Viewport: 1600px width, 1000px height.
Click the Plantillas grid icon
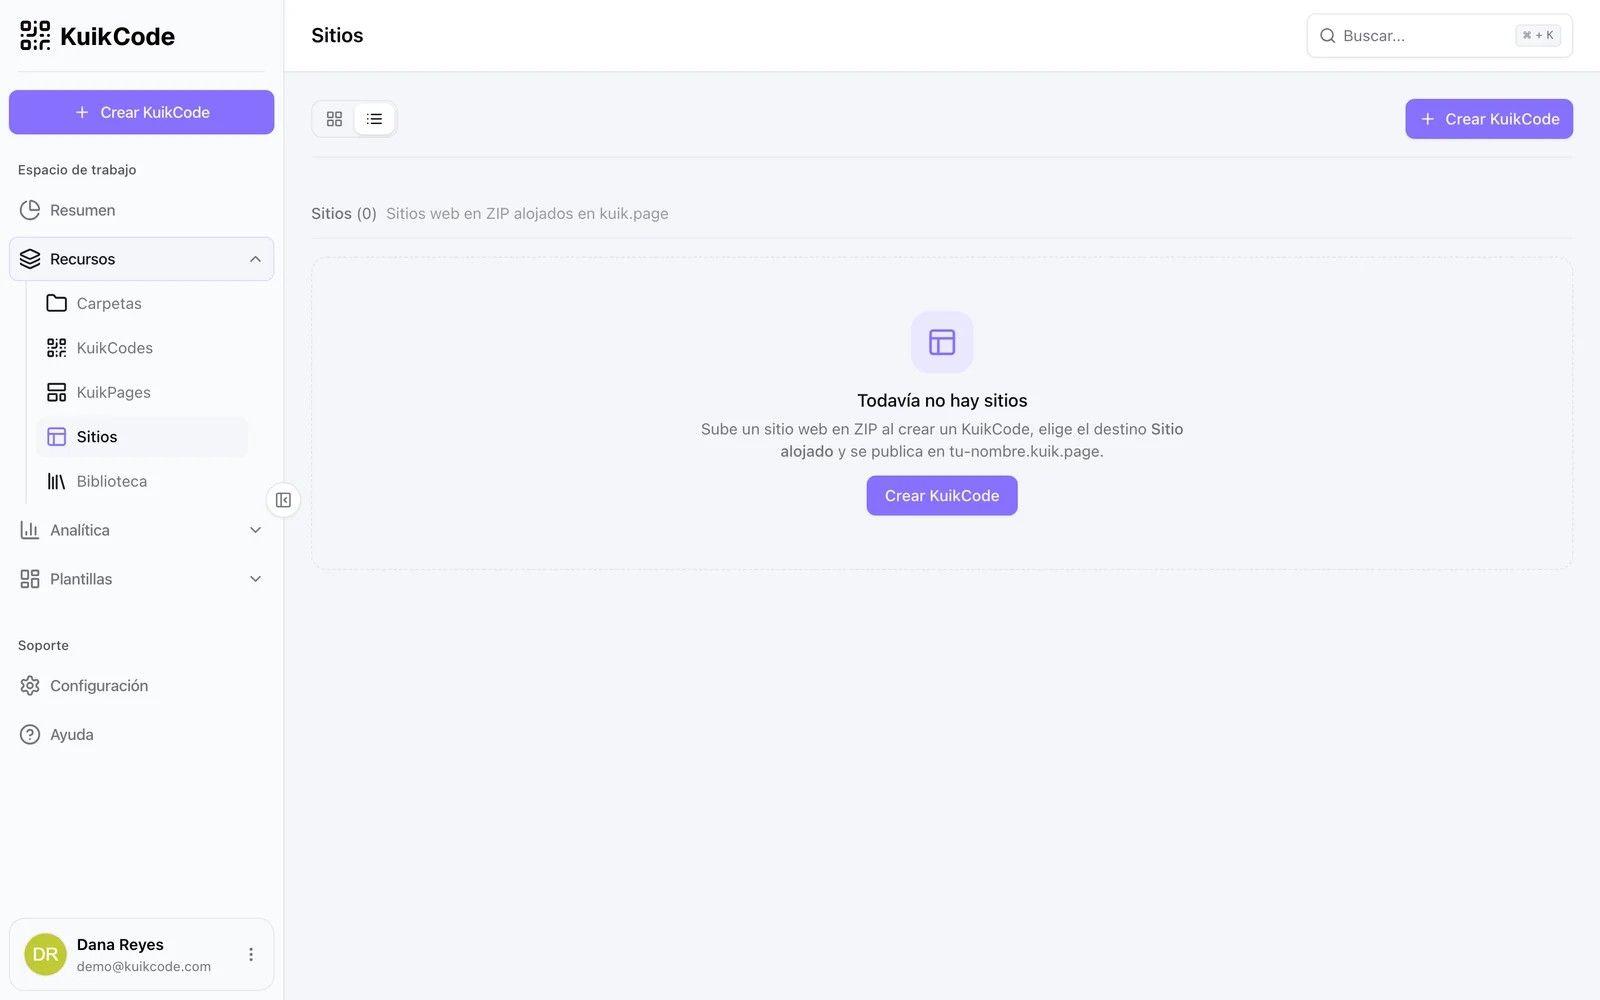(30, 579)
